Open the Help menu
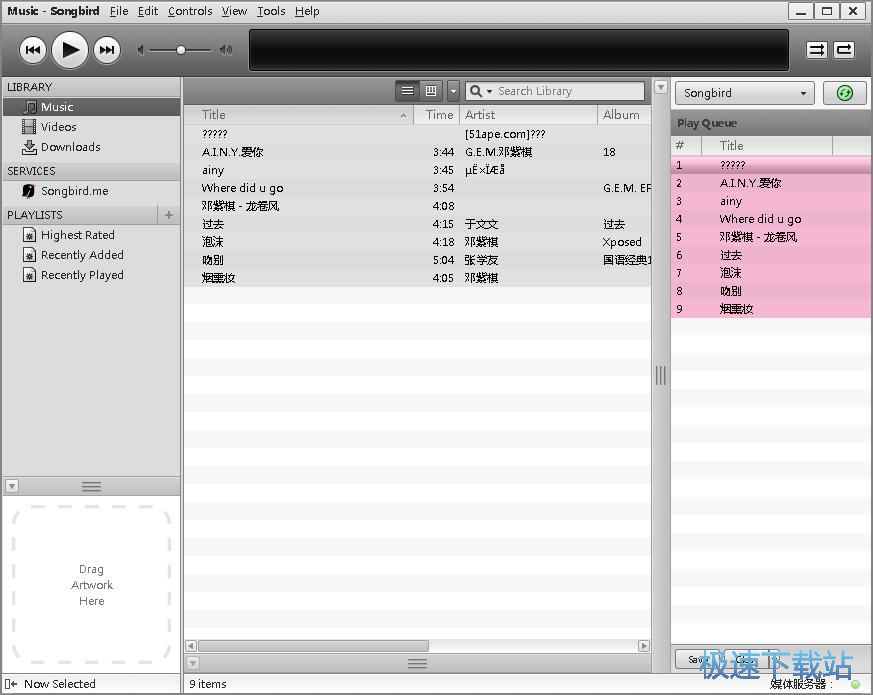Viewport: 873px width, 695px height. 307,11
